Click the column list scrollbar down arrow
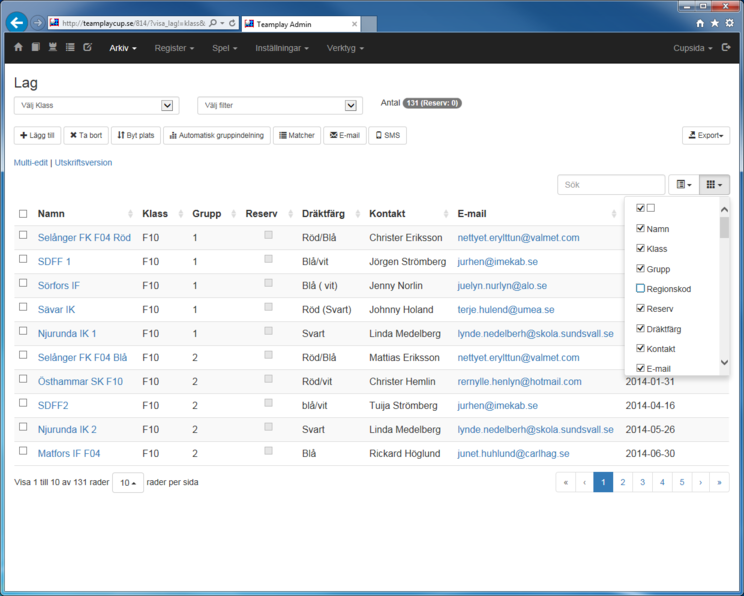Viewport: 744px width, 596px height. point(725,363)
